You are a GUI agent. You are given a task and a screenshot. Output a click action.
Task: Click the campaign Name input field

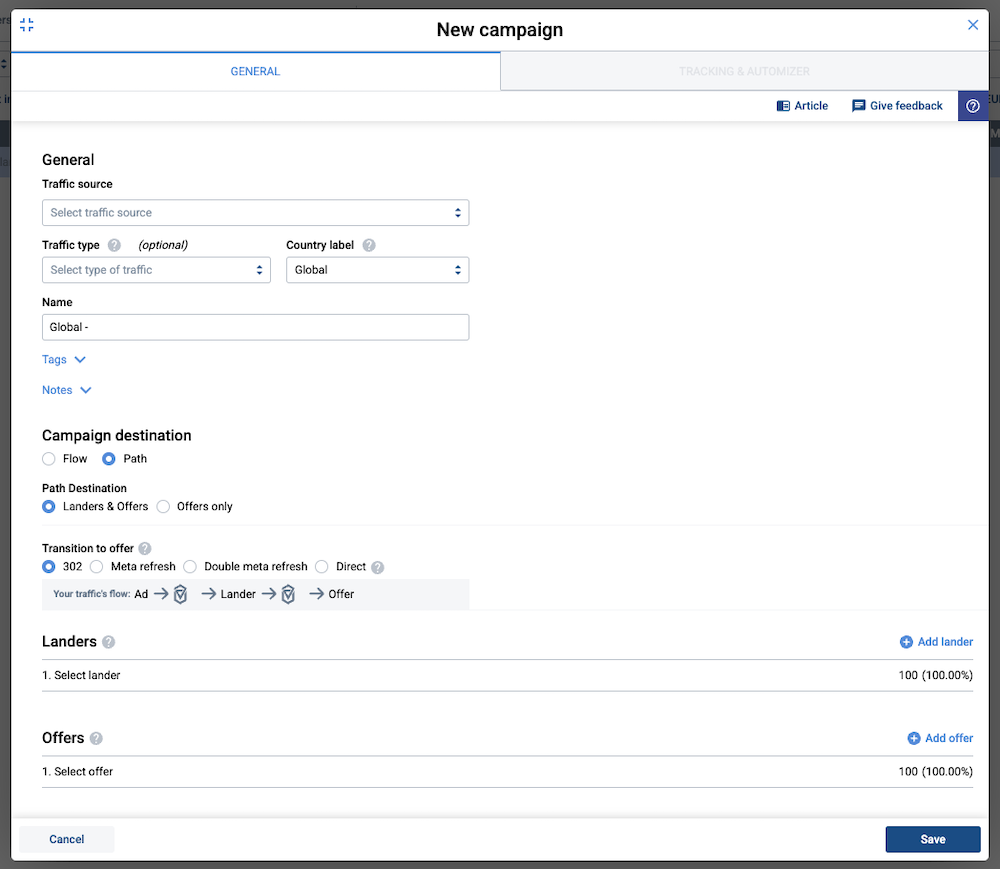click(255, 327)
